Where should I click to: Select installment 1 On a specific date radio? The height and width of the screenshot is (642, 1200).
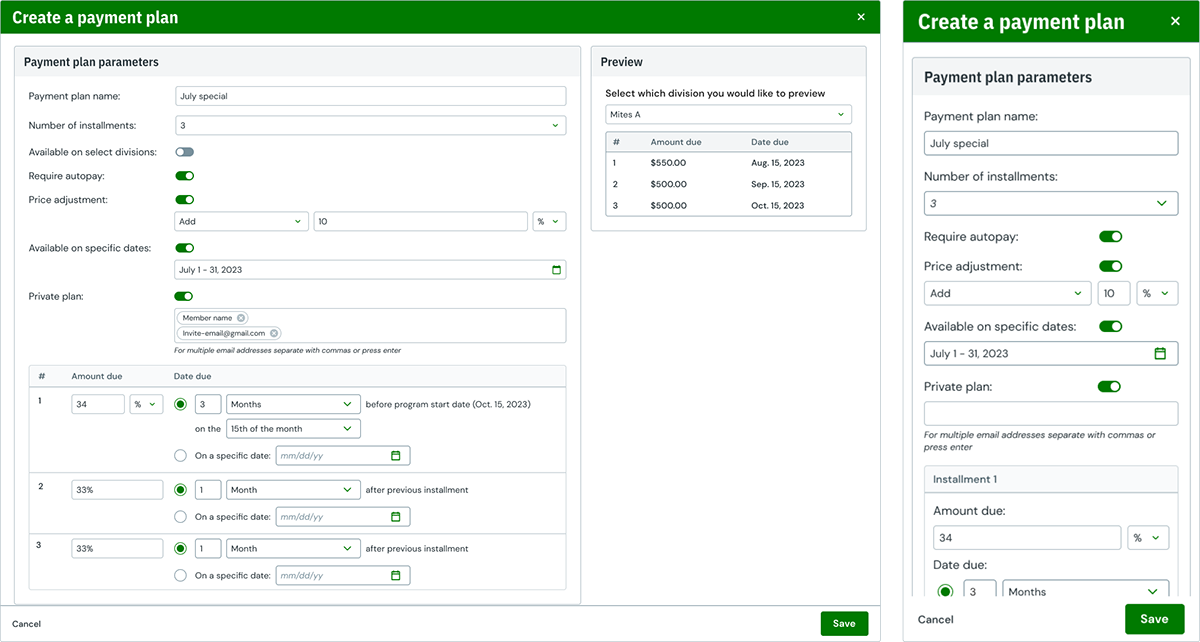coord(181,456)
